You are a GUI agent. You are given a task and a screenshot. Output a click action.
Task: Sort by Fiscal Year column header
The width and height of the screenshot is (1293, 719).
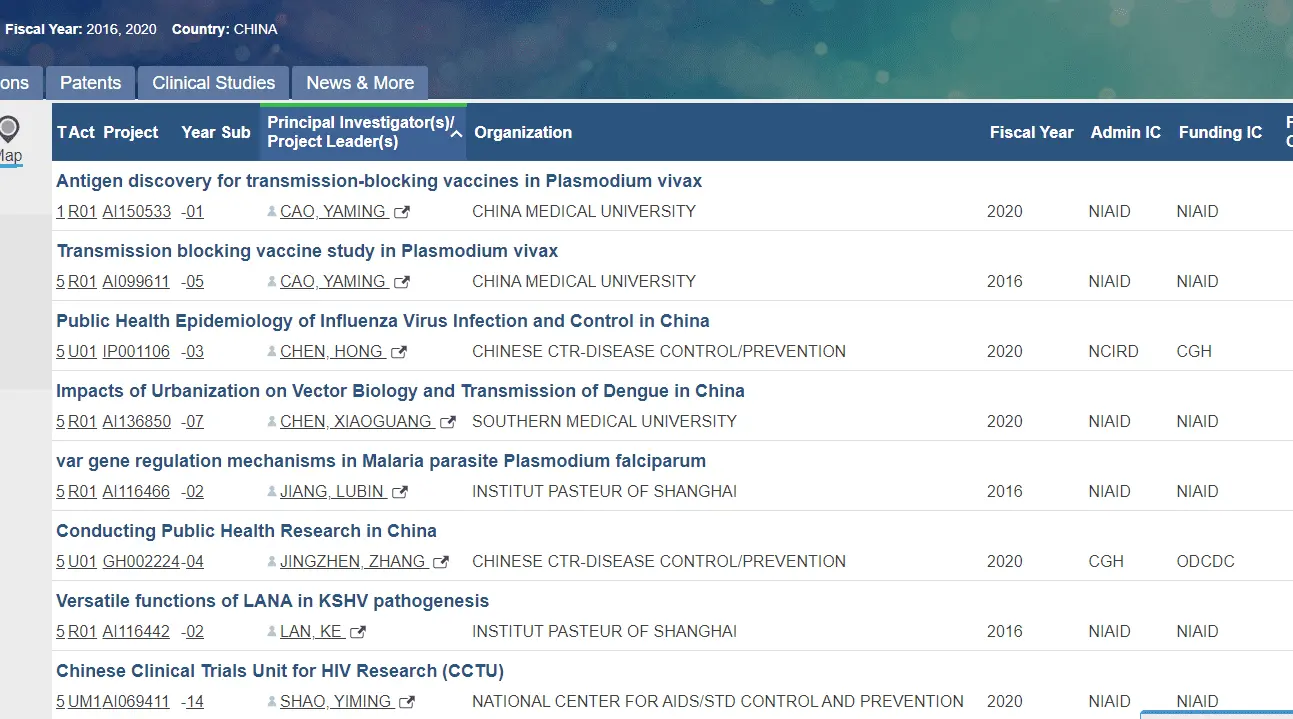click(1031, 132)
